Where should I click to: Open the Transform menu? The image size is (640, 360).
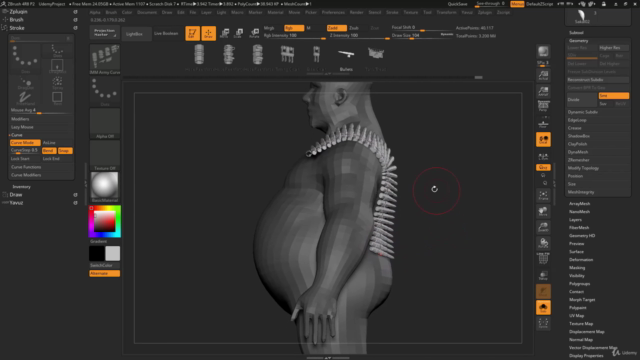tap(446, 12)
